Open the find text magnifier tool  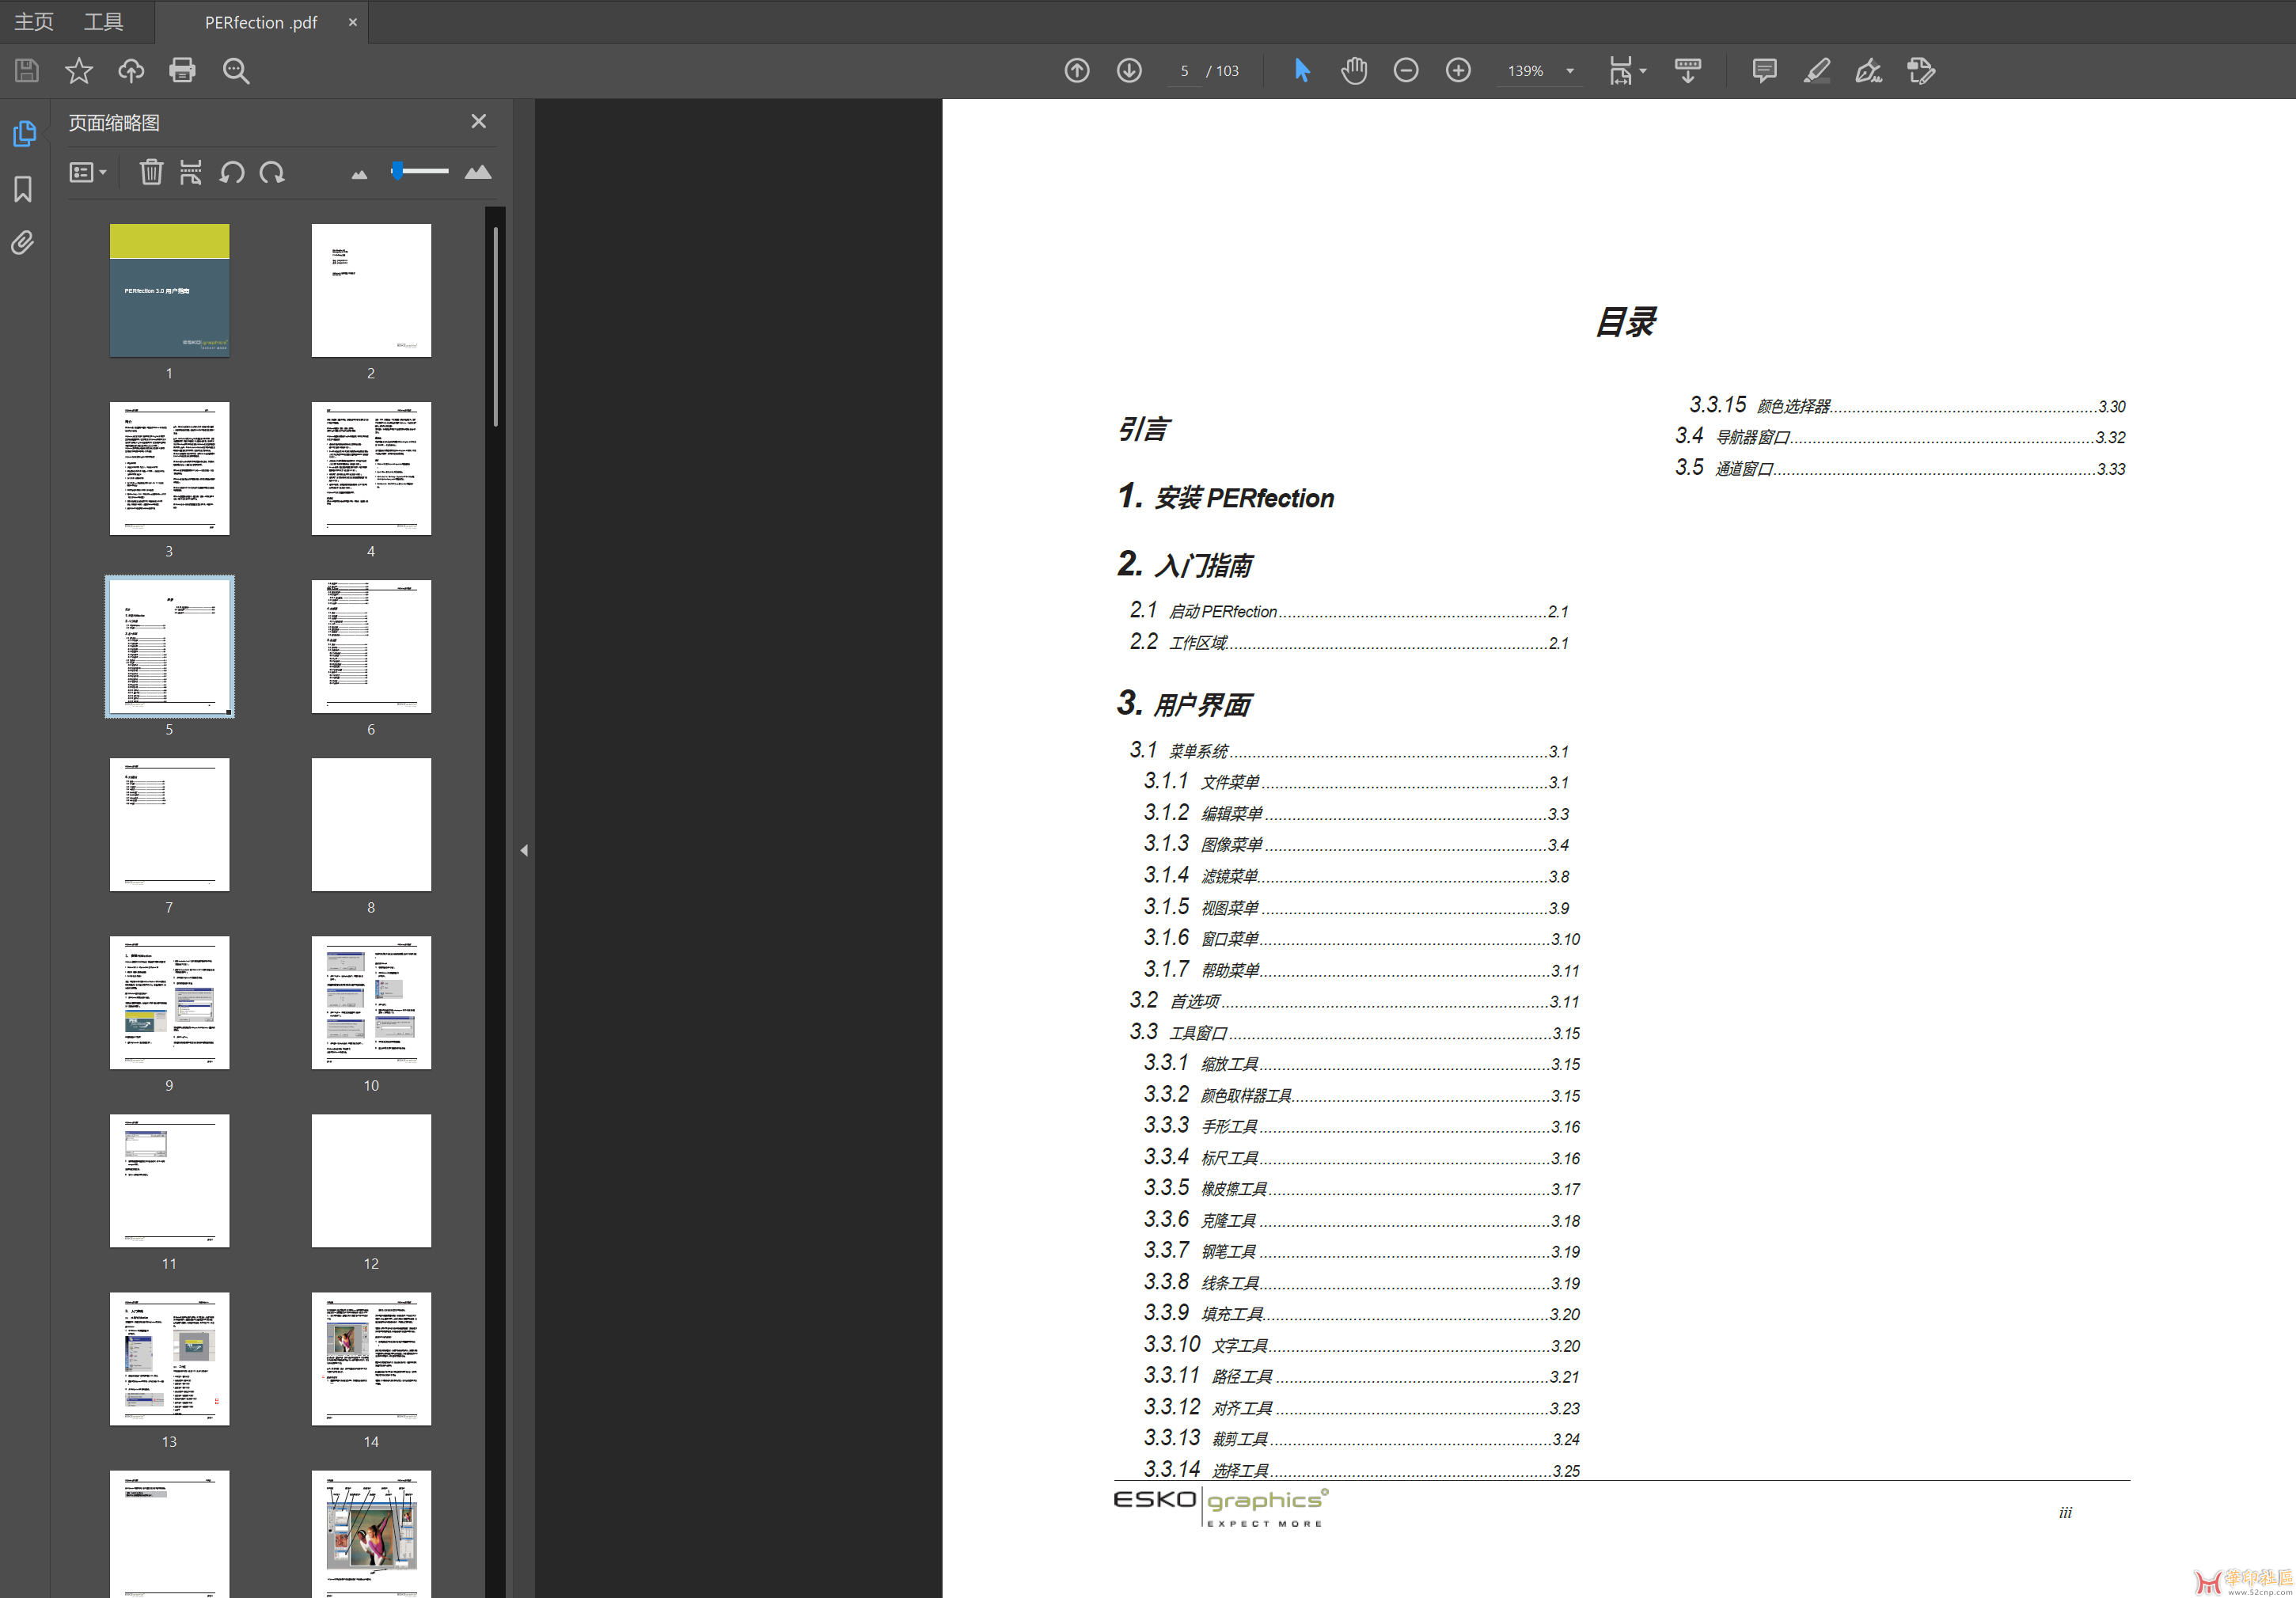[236, 71]
